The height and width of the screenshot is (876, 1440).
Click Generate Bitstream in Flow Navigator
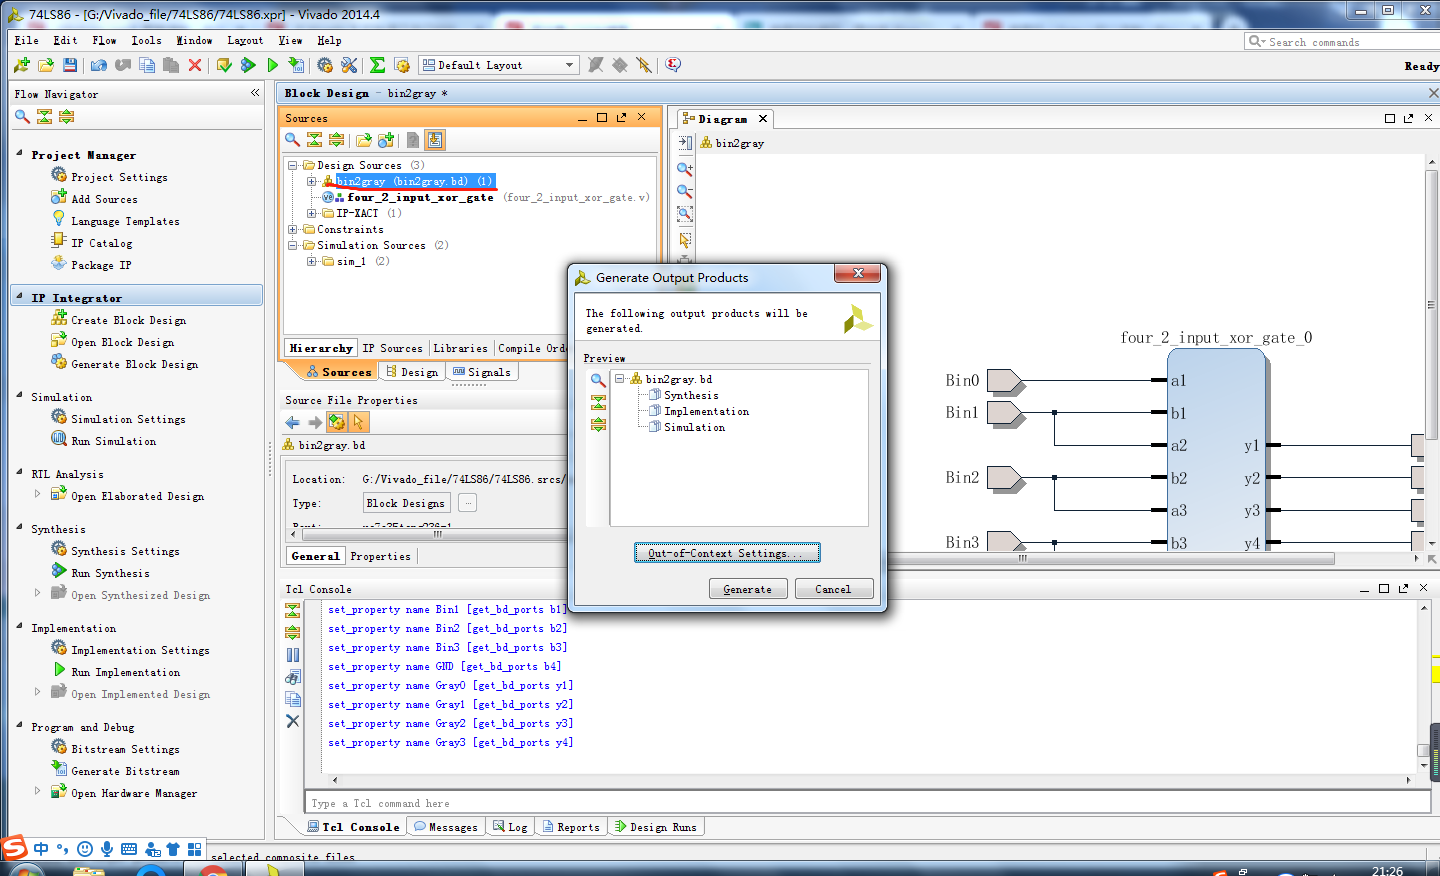click(x=125, y=771)
